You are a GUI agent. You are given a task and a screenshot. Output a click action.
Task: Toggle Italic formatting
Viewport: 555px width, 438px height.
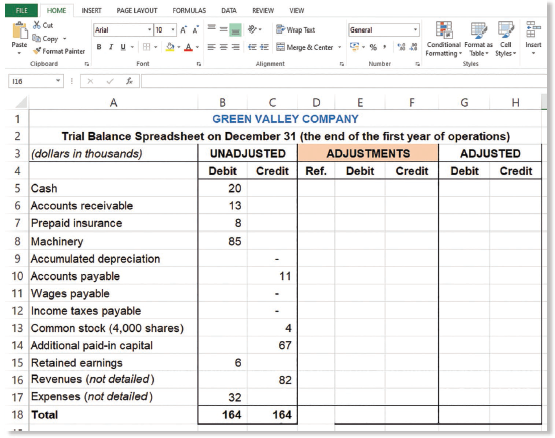(111, 47)
